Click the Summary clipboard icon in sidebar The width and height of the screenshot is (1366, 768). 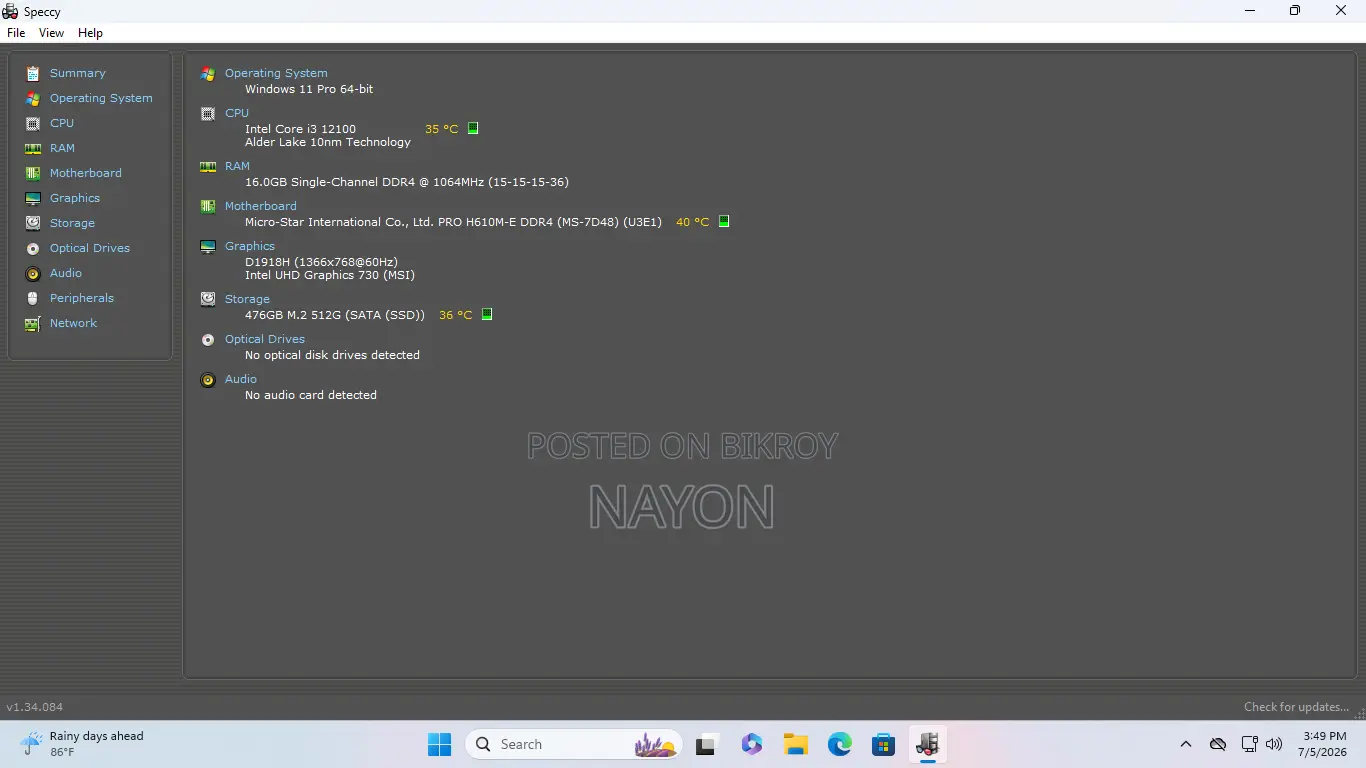(x=33, y=73)
